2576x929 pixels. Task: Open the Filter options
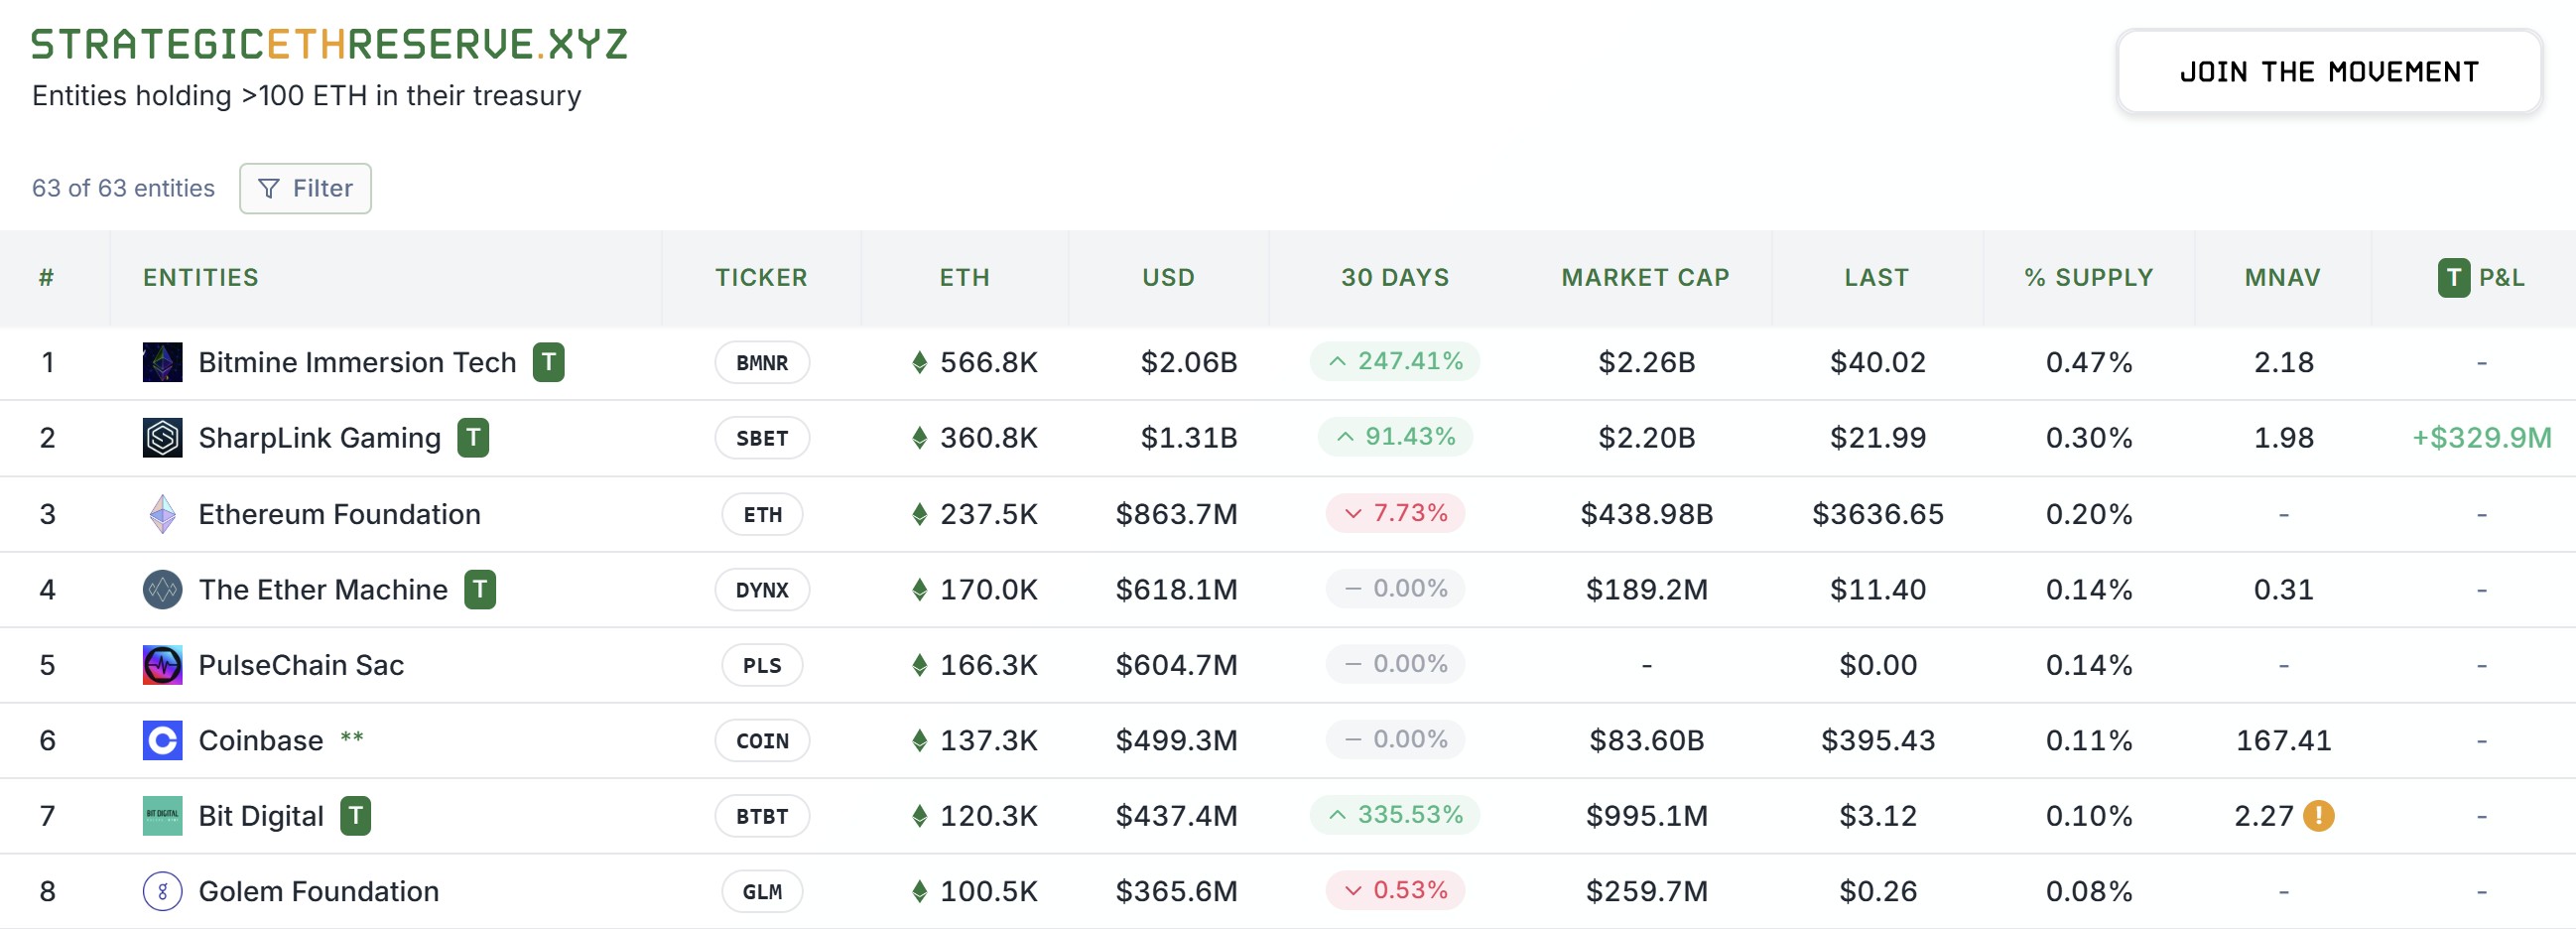(x=305, y=188)
